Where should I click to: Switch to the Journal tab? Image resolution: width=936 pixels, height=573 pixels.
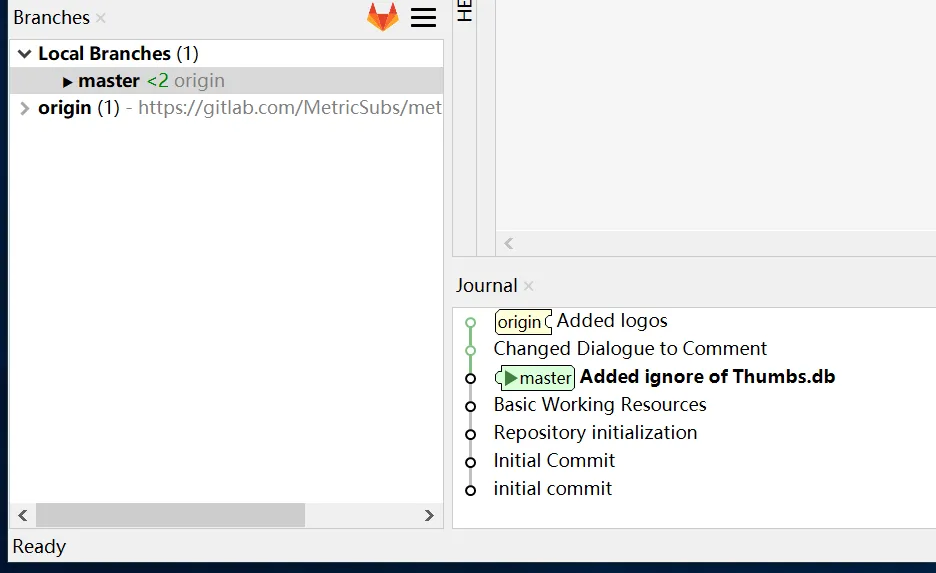487,286
